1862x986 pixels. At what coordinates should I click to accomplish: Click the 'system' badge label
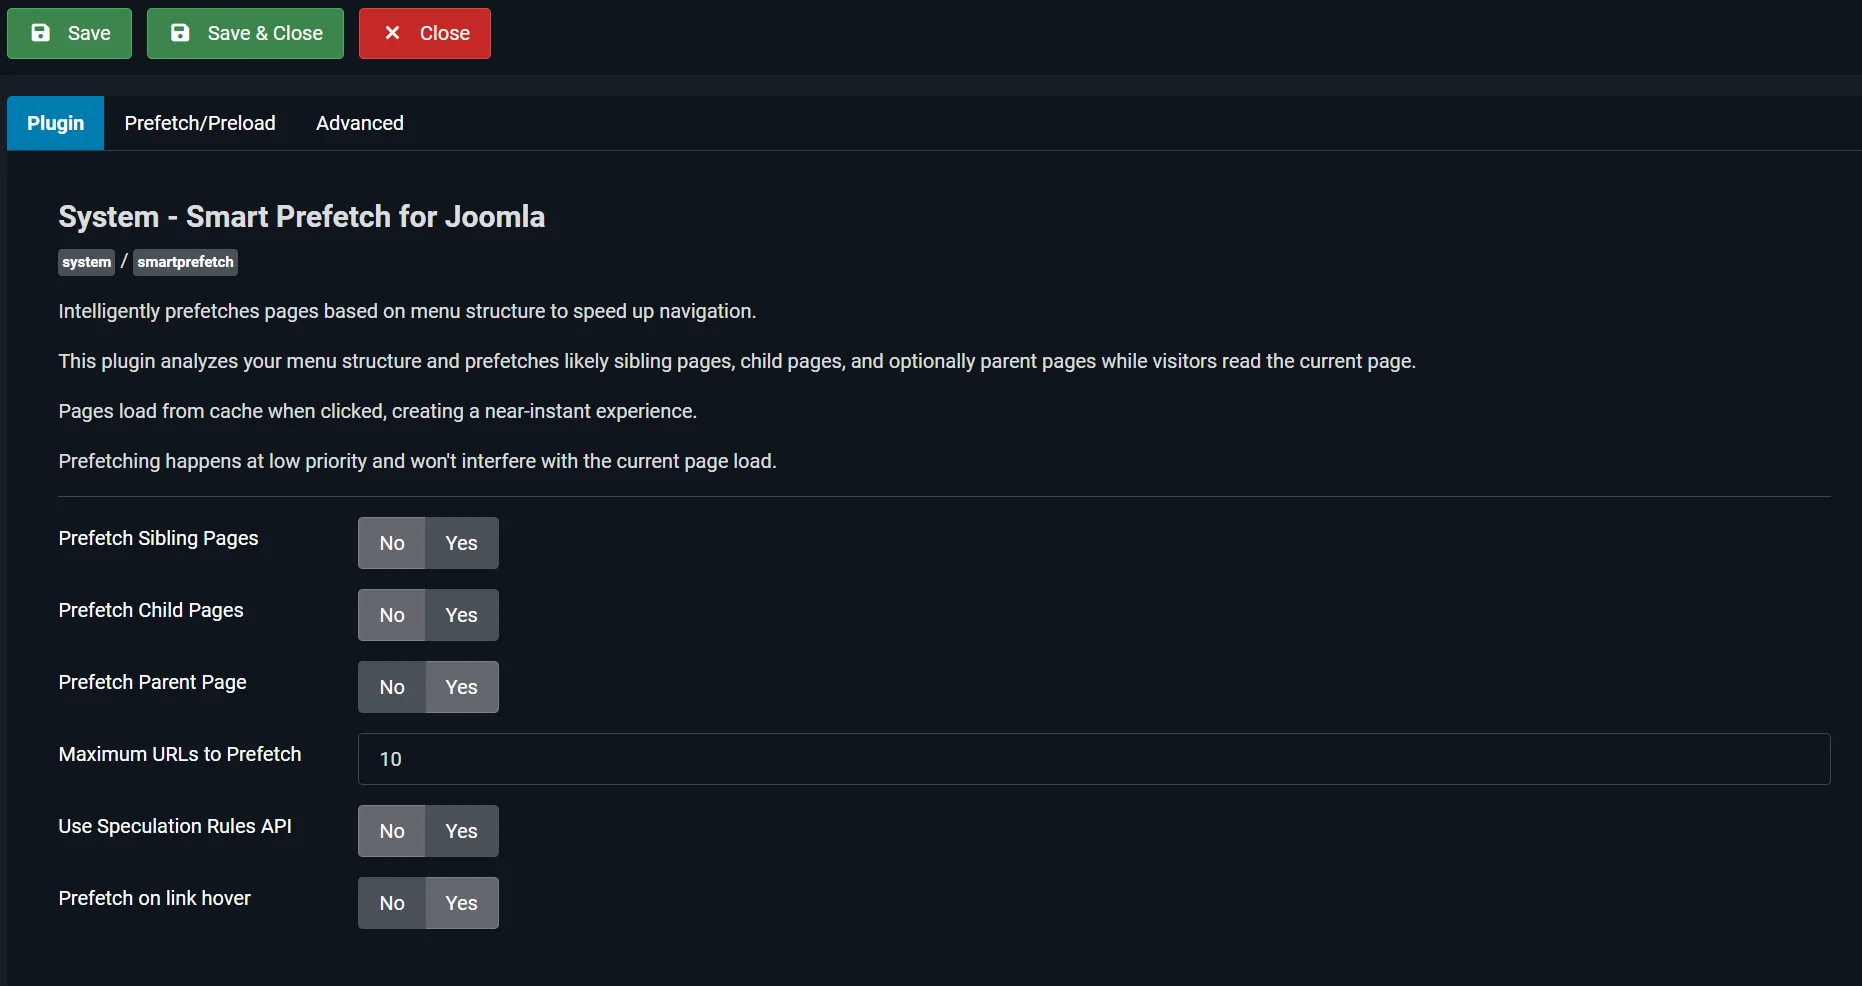86,262
